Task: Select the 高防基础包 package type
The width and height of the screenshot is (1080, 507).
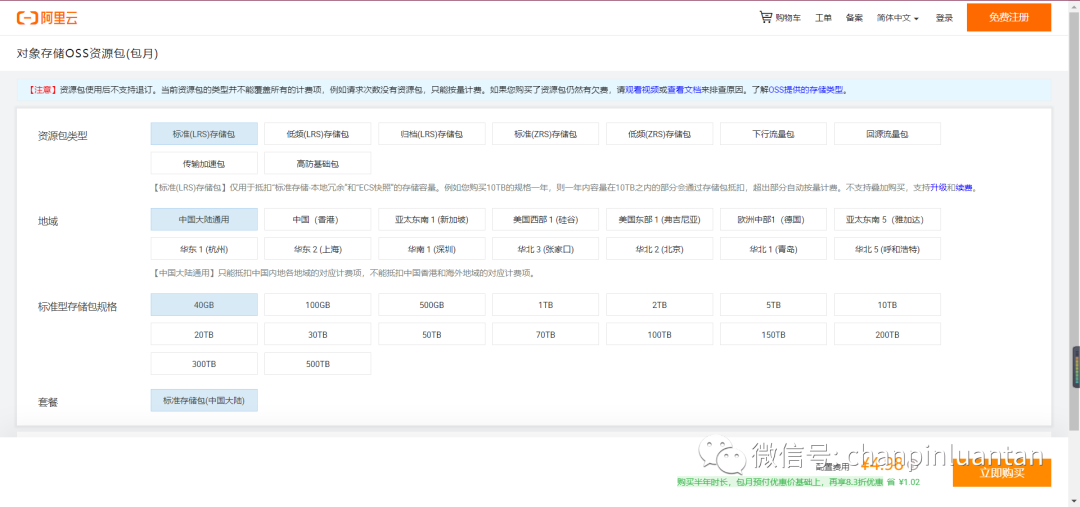Action: click(318, 163)
